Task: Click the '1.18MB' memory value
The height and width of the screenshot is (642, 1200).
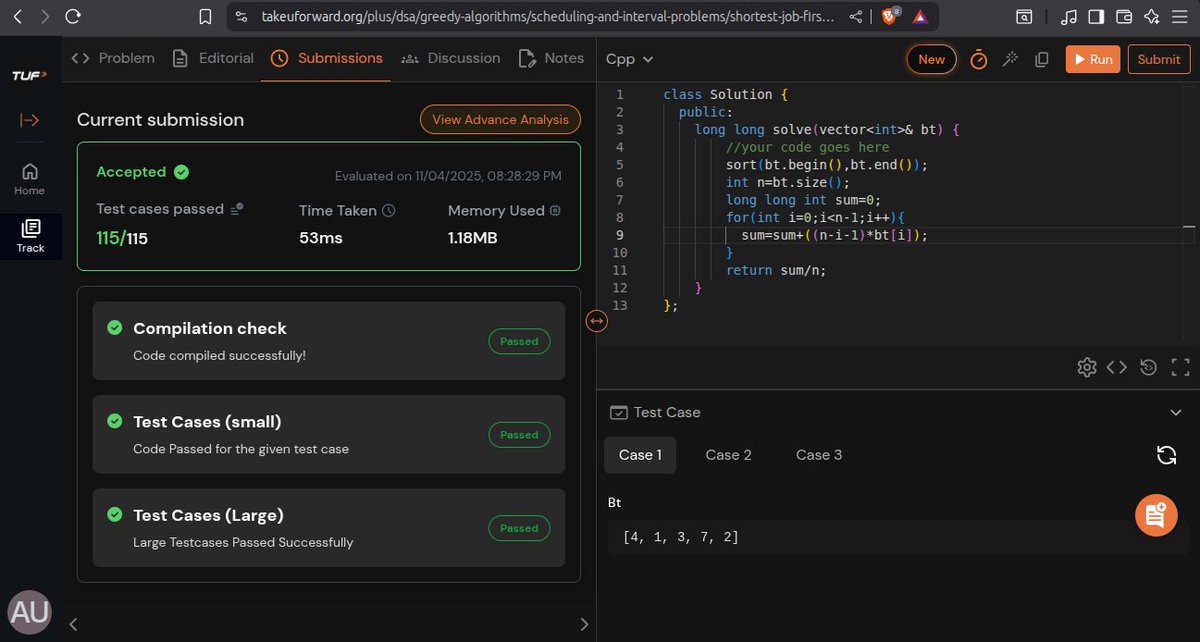Action: (473, 238)
